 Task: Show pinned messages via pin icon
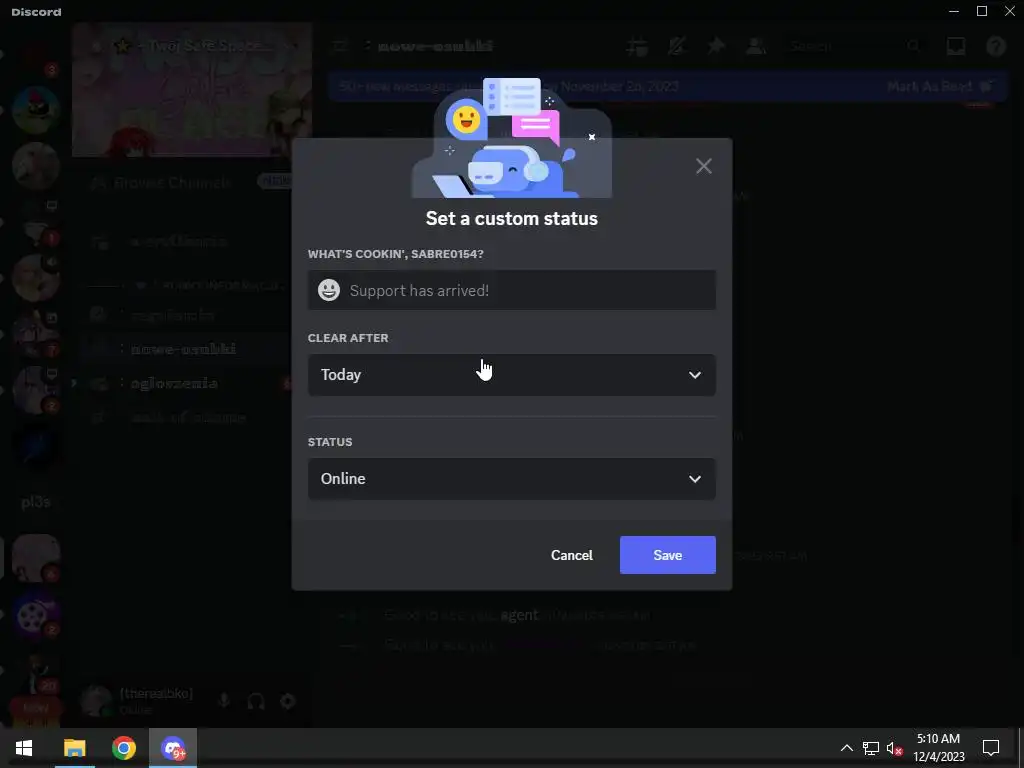tap(716, 46)
